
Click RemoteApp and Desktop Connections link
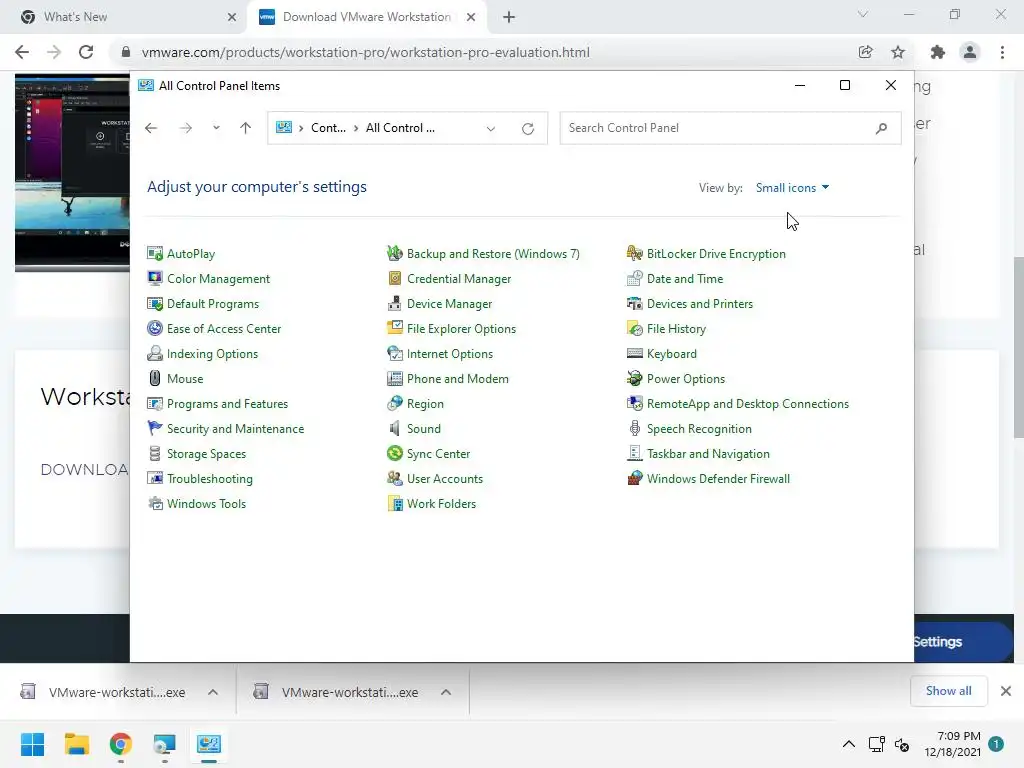point(748,404)
